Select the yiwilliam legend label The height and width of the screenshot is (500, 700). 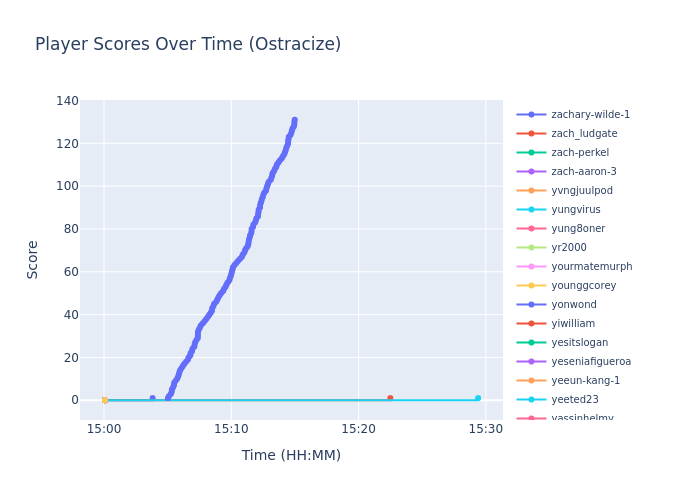tap(573, 324)
